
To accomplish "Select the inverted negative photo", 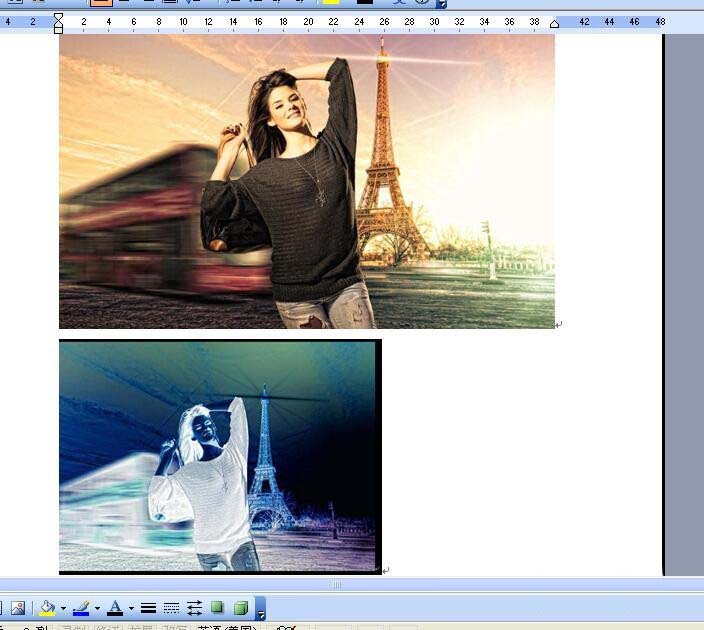I will point(219,456).
